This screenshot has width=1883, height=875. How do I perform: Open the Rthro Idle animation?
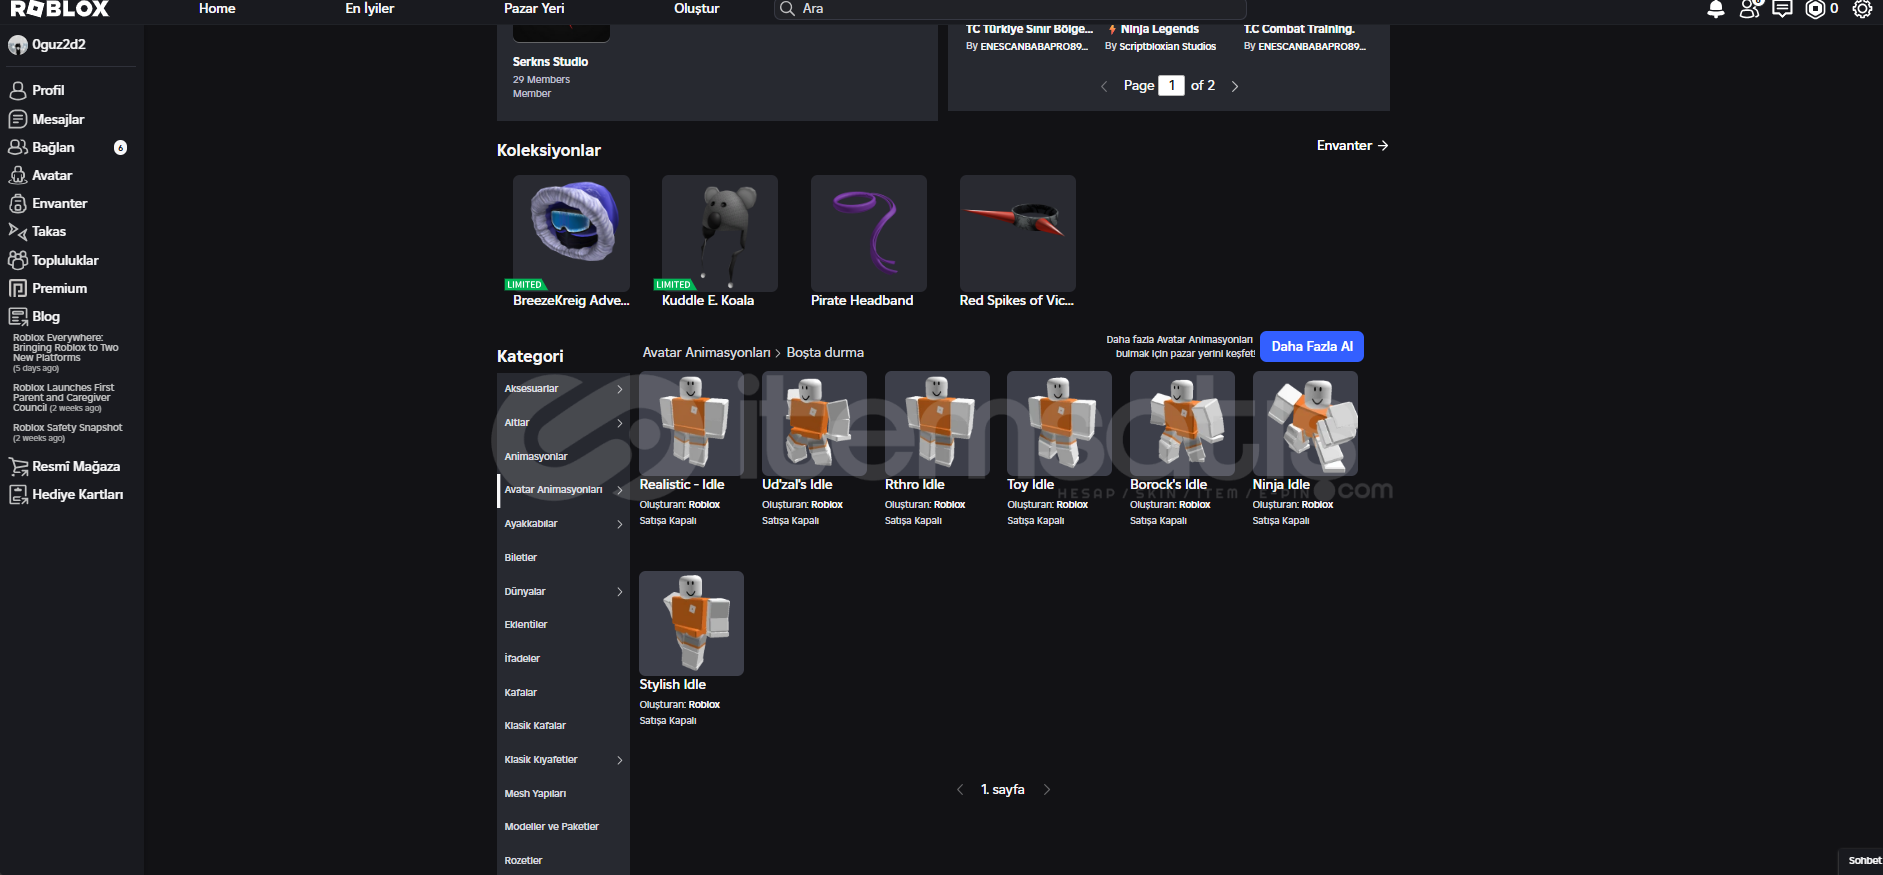tap(937, 424)
